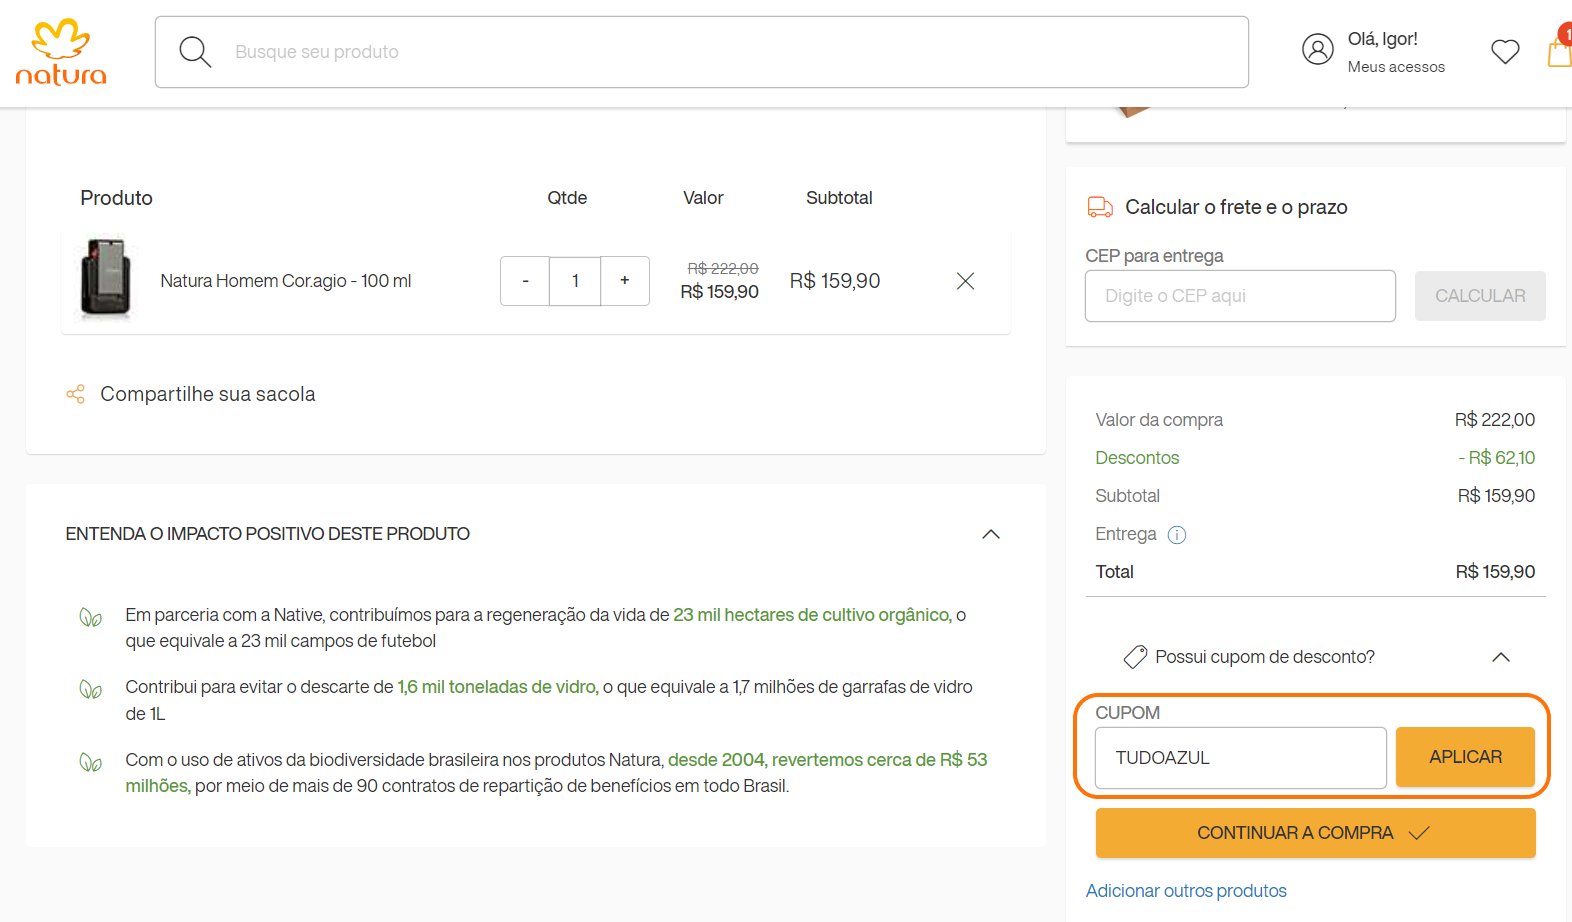Collapse the positive impact section chevron
This screenshot has width=1572, height=922.
tap(991, 534)
